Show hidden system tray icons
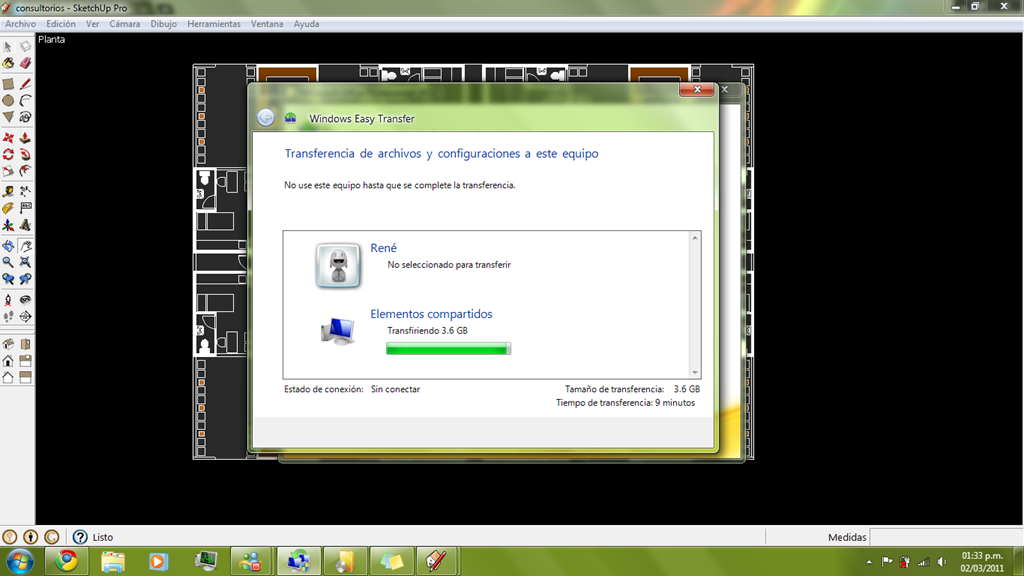This screenshot has height=576, width=1024. 869,562
